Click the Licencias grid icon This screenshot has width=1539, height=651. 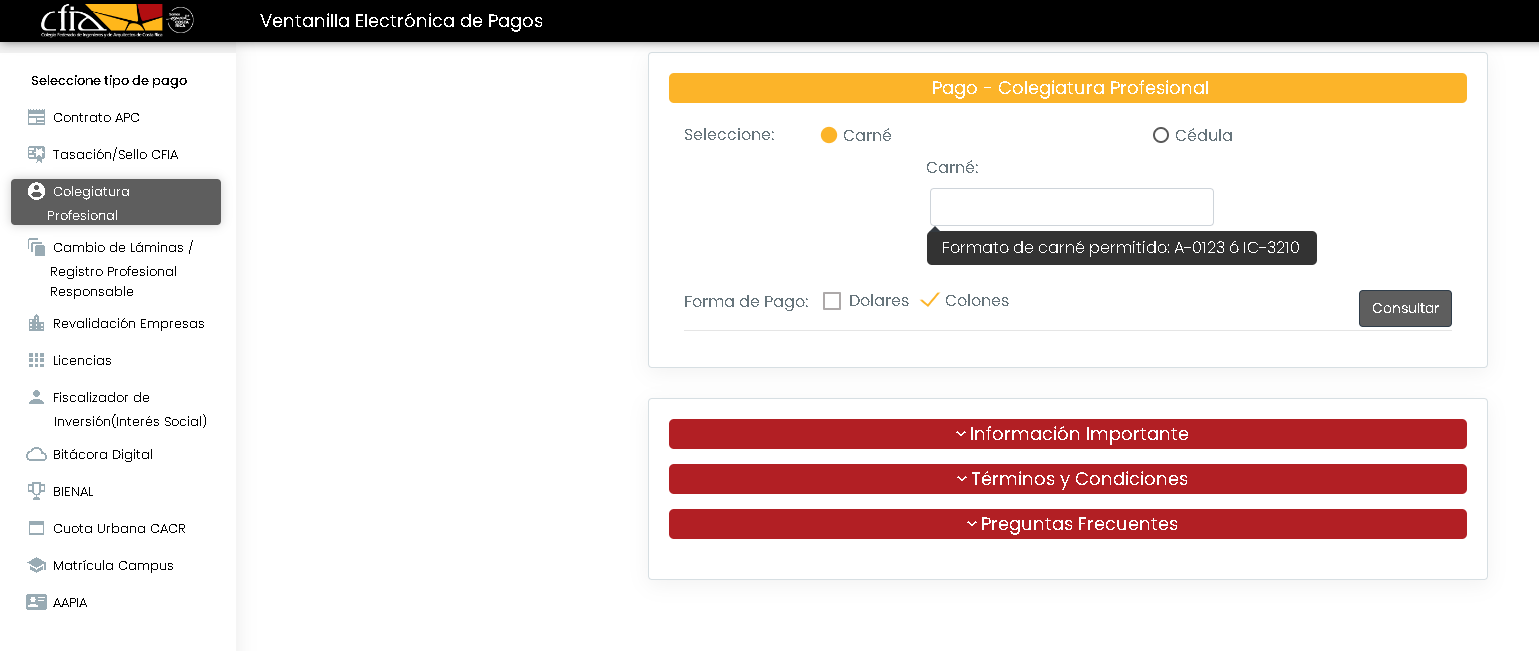(37, 361)
